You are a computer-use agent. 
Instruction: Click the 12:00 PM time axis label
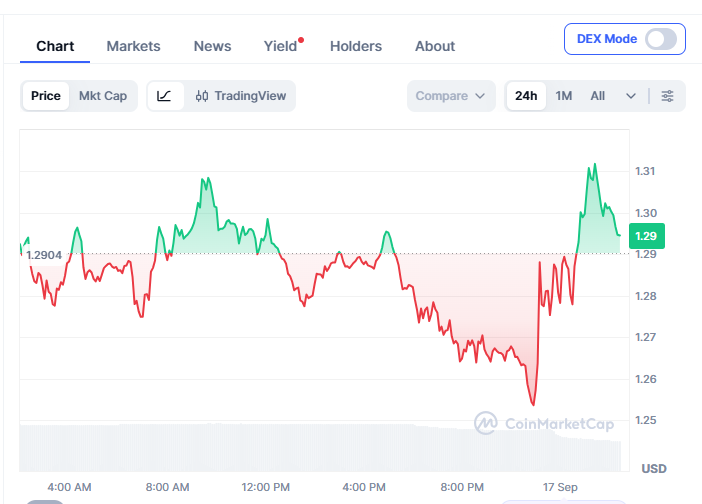coord(265,487)
